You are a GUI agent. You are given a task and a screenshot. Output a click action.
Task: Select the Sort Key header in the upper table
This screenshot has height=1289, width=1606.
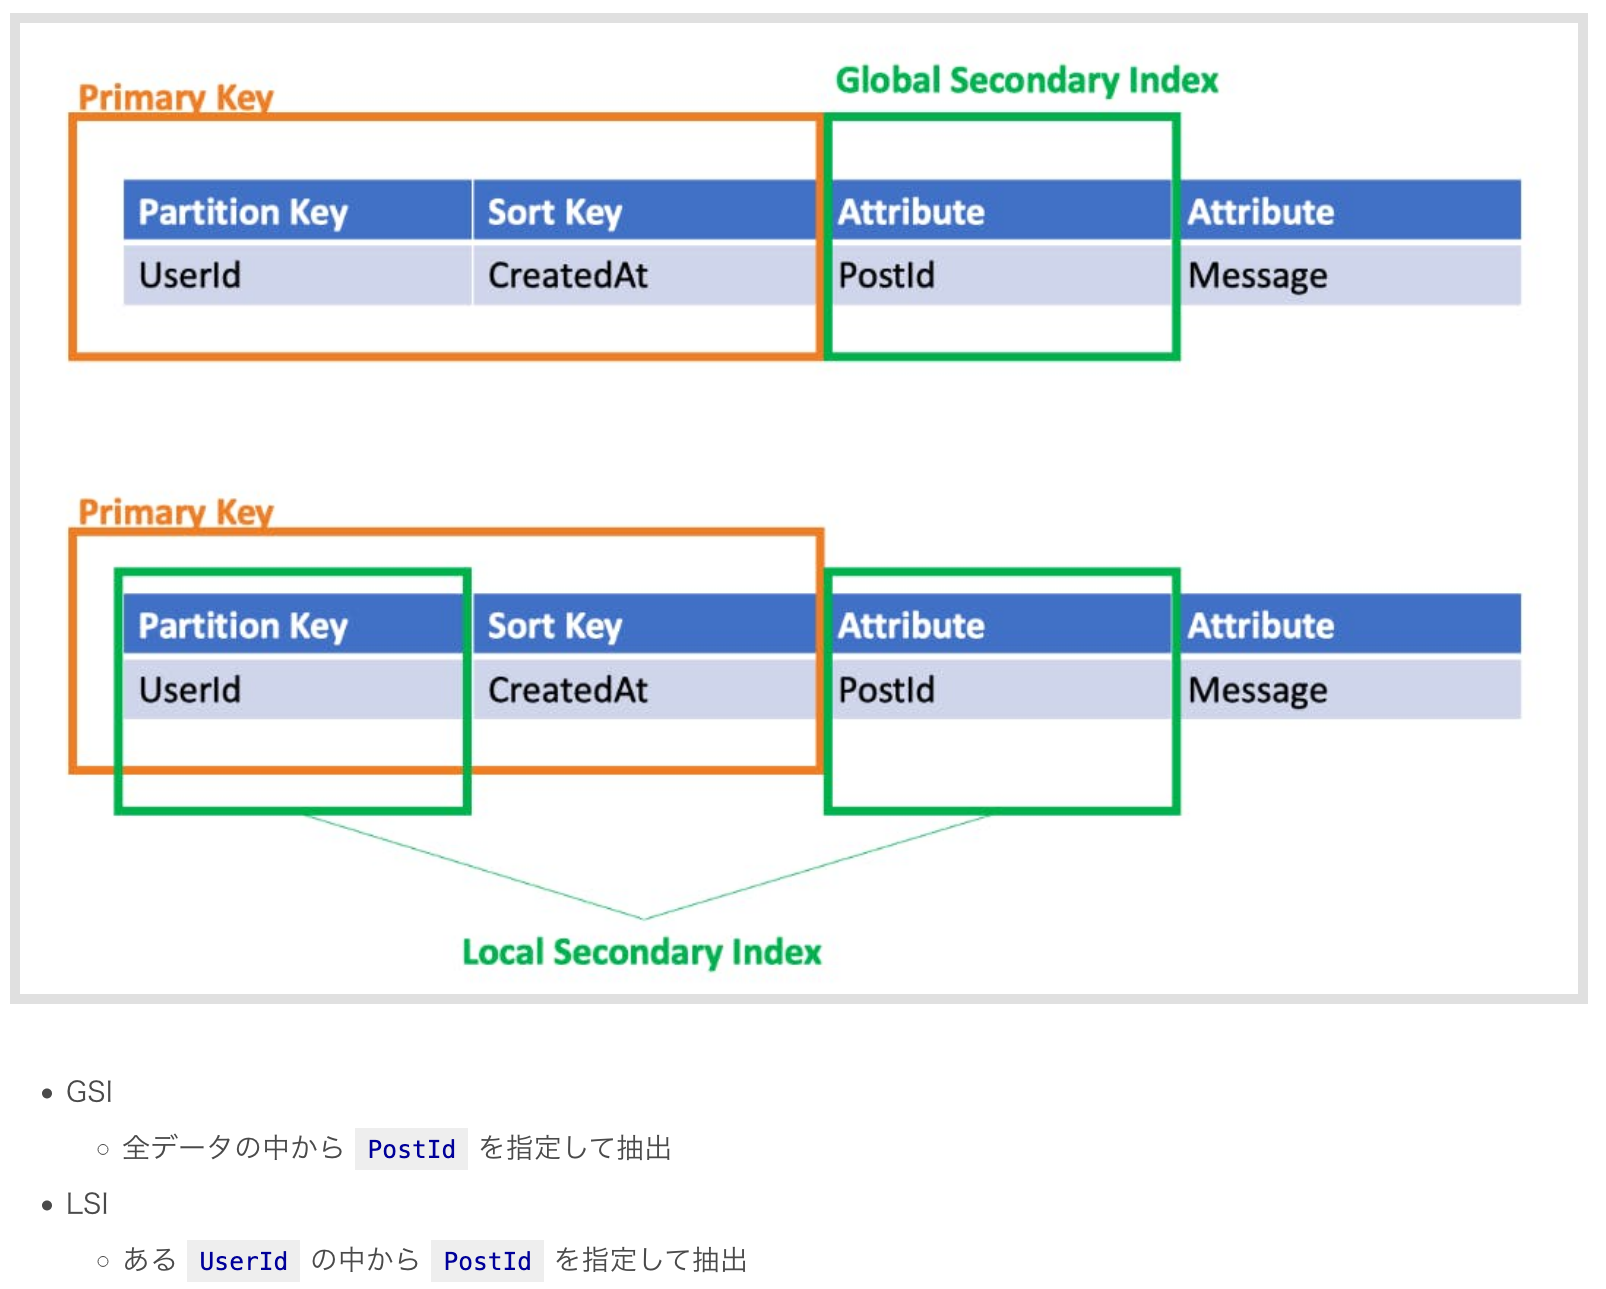coord(555,212)
